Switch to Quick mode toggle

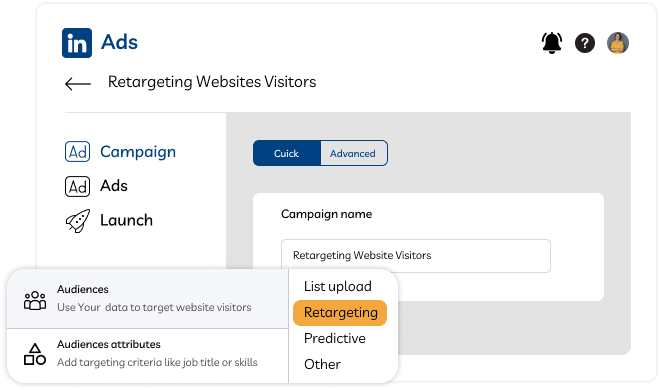(287, 153)
